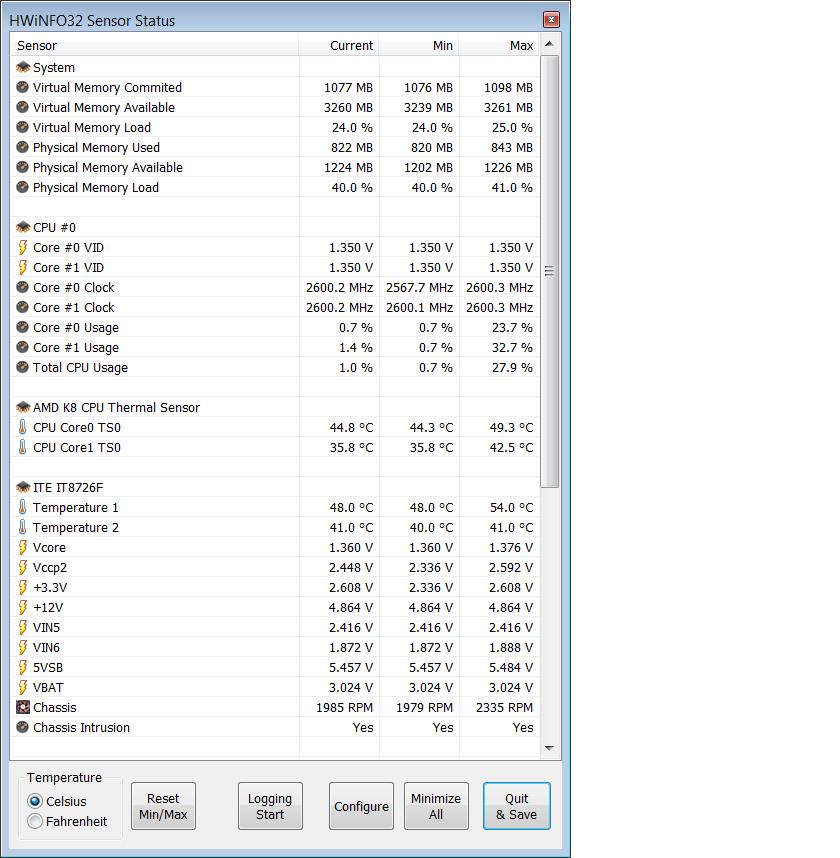The height and width of the screenshot is (858, 840).
Task: Click the Temperature 1 thermometer icon
Action: [x=22, y=507]
